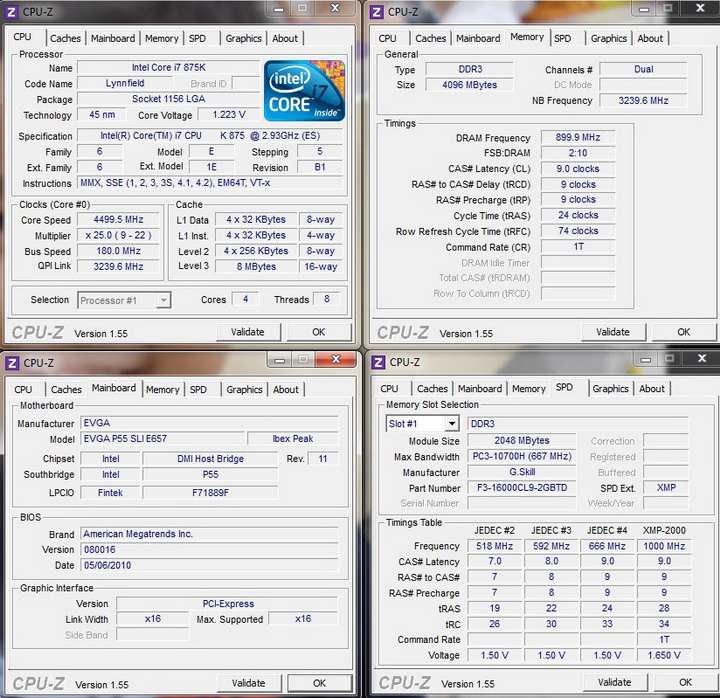Click the CAS# Latency value '9.0 clocks'
Image resolution: width=720 pixels, height=698 pixels.
coord(578,169)
